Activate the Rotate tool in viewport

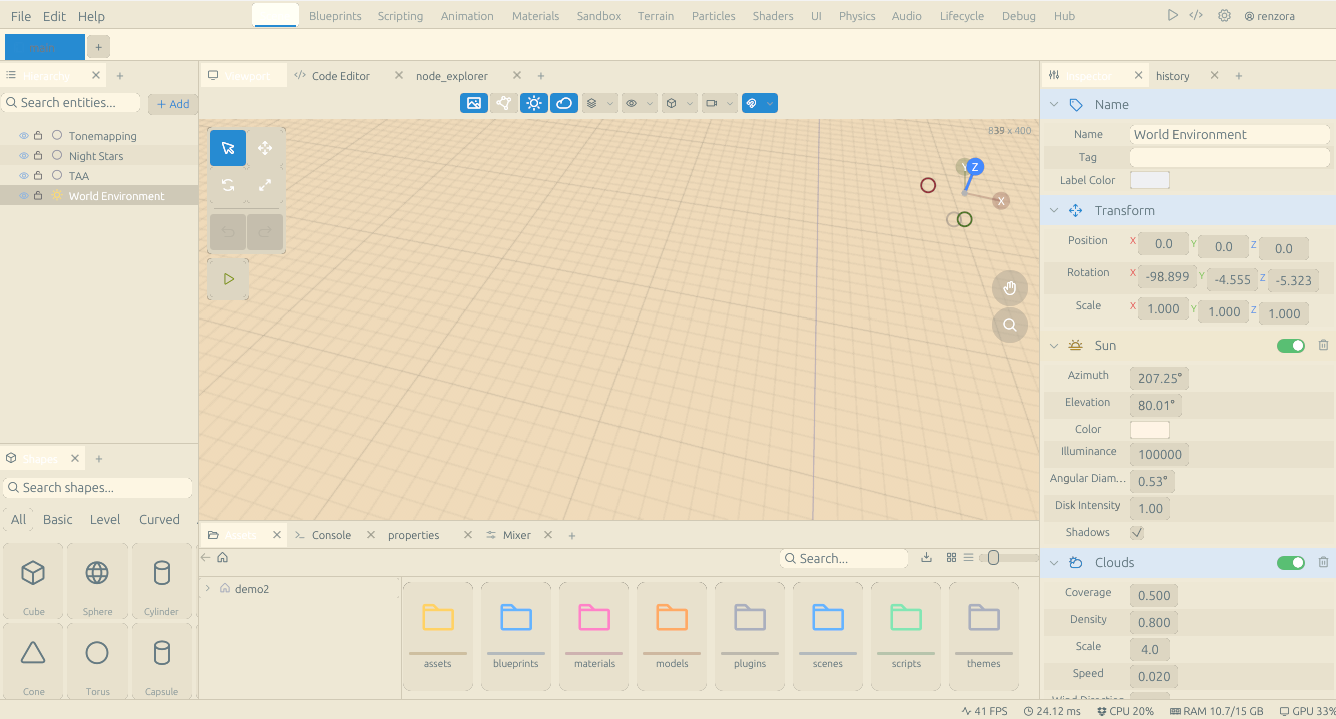[228, 185]
